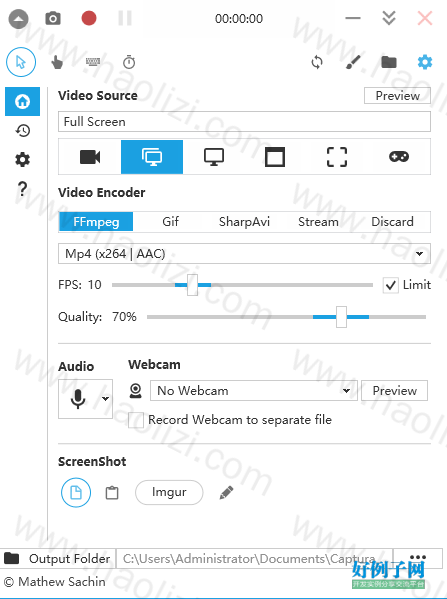Switch to the Gif encoder tab

click(x=170, y=222)
